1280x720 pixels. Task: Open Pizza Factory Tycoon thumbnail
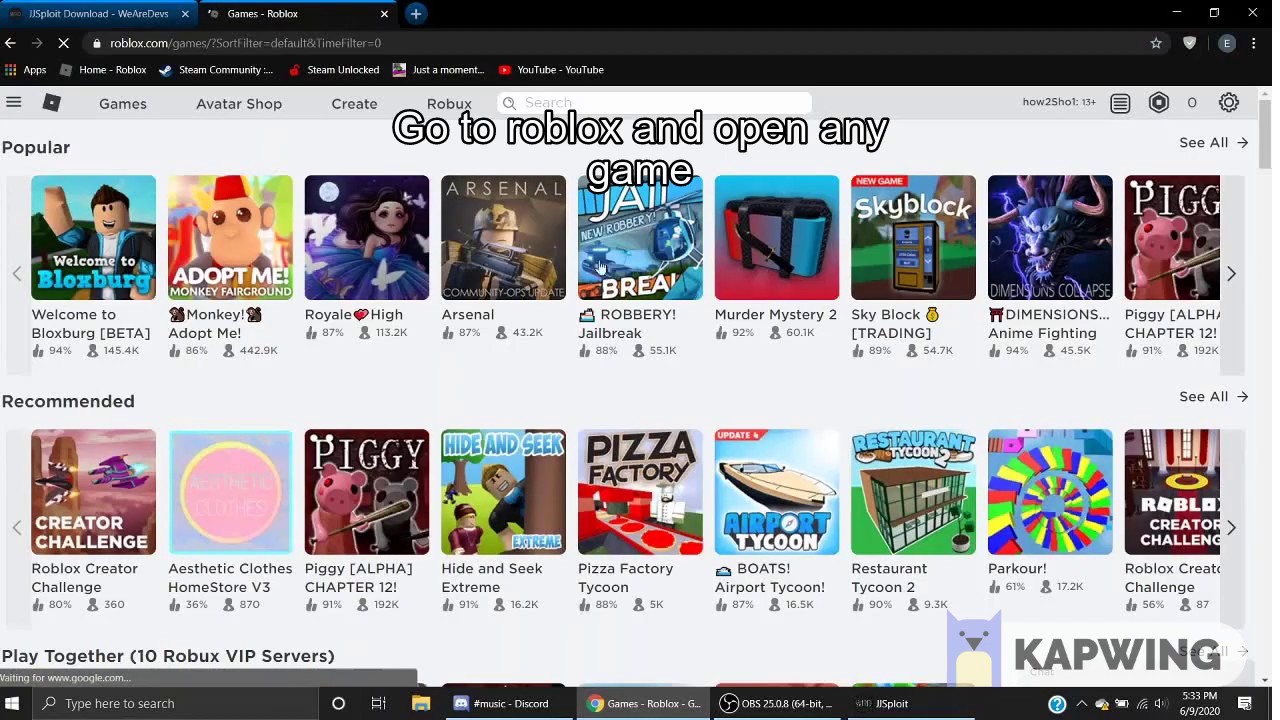tap(640, 491)
